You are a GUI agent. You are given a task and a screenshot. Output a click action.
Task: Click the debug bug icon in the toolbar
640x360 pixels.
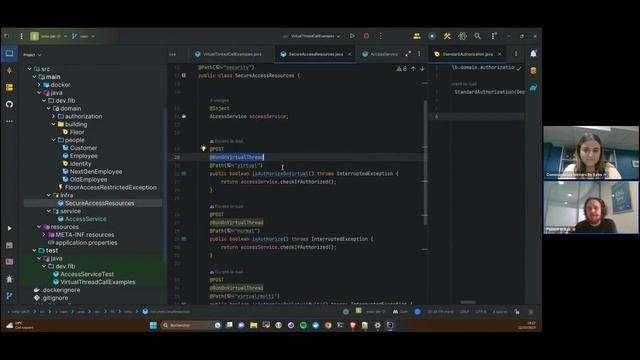pyautogui.click(x=462, y=36)
